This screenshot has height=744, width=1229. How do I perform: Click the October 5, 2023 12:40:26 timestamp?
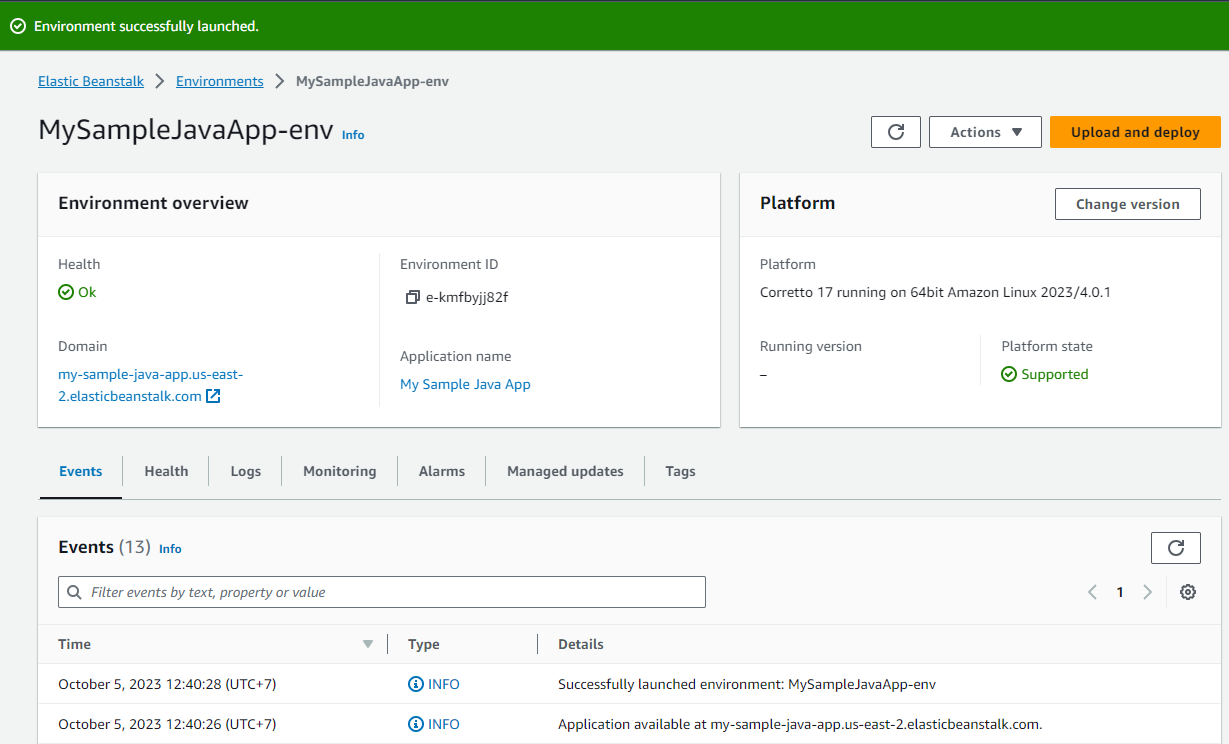coord(167,724)
